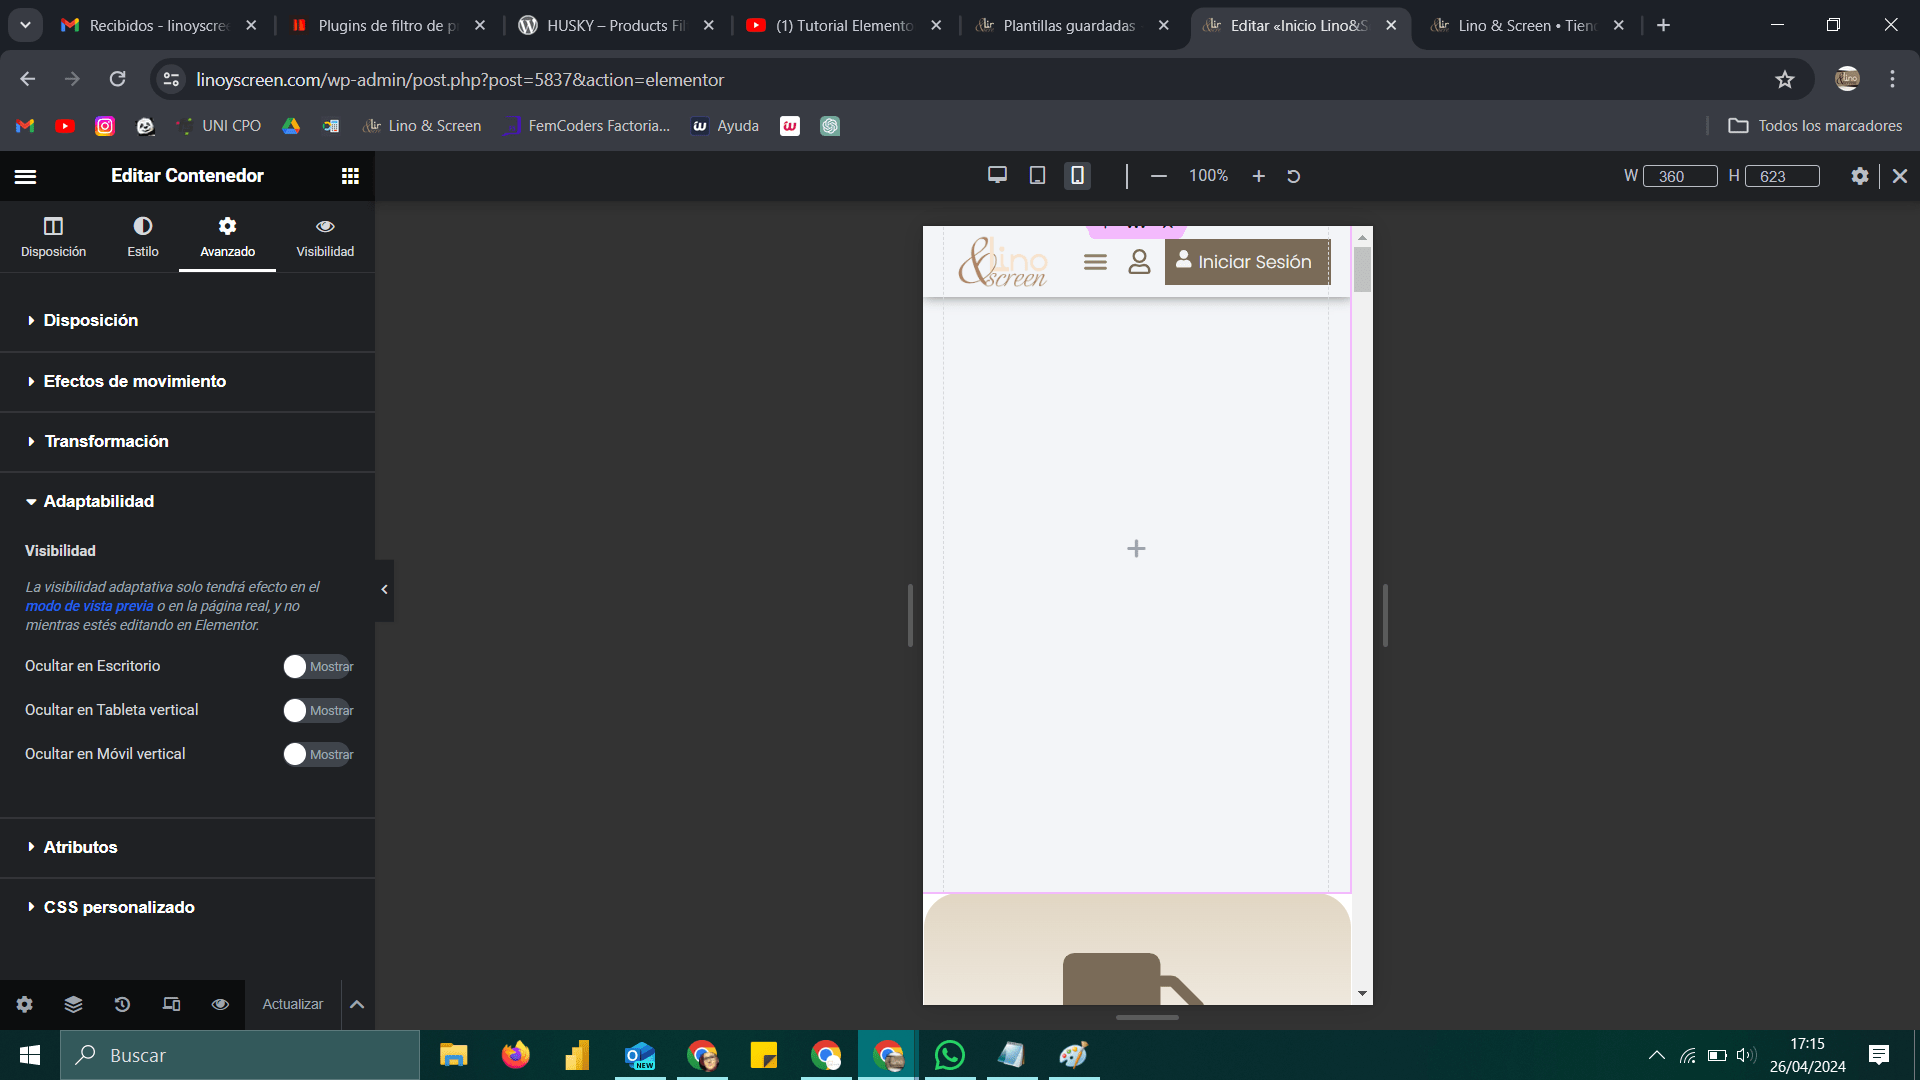1920x1080 pixels.
Task: Click the preview right resize handle
Action: click(x=1385, y=615)
